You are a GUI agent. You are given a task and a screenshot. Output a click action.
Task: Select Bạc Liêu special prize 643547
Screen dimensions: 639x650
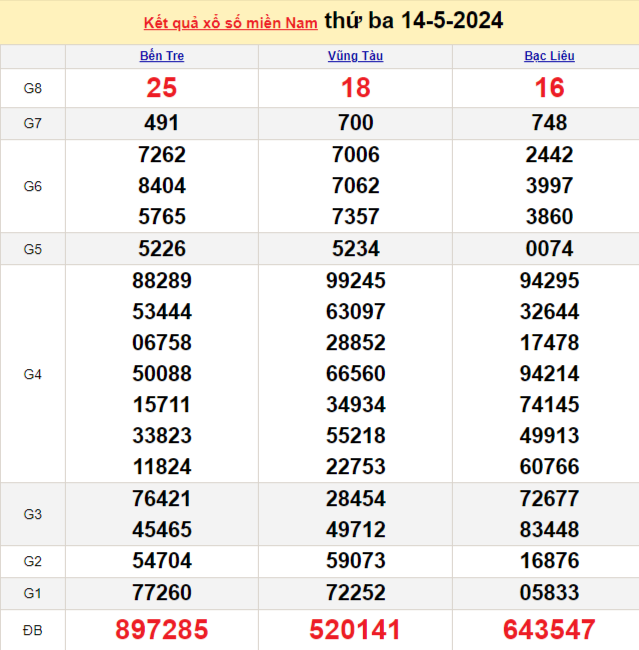click(549, 630)
